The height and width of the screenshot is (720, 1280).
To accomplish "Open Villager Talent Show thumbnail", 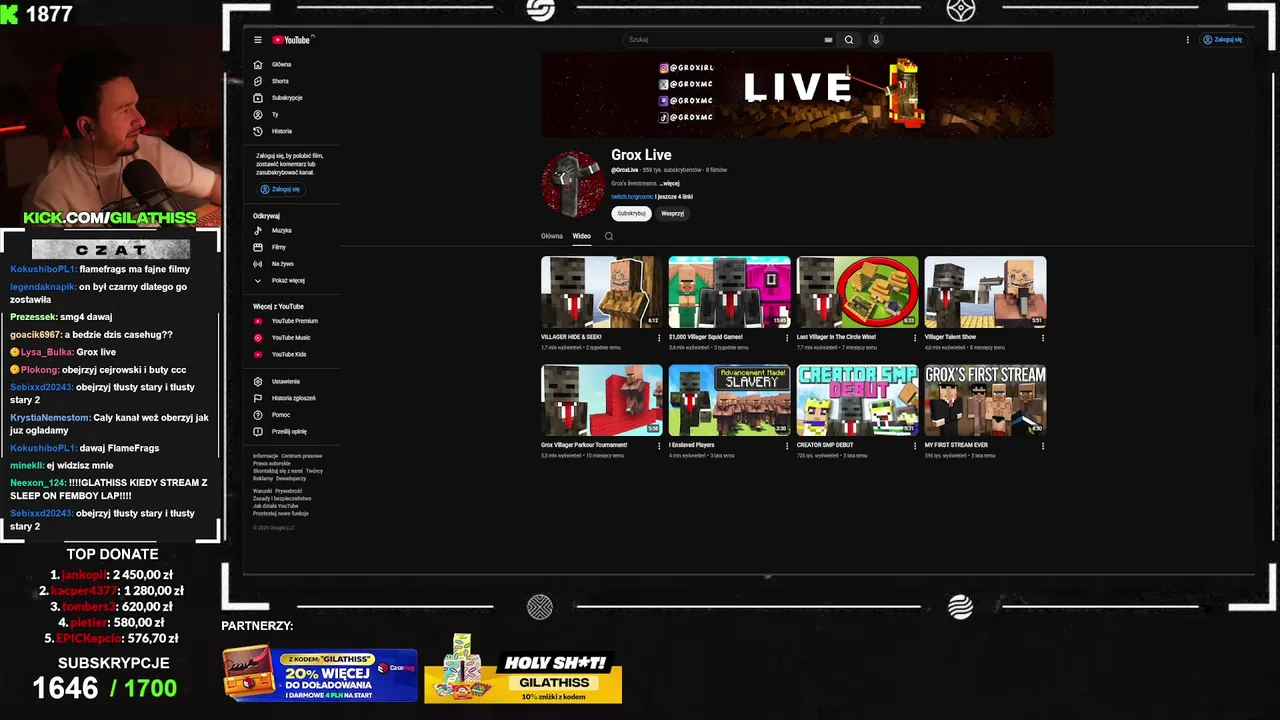I will coord(986,292).
